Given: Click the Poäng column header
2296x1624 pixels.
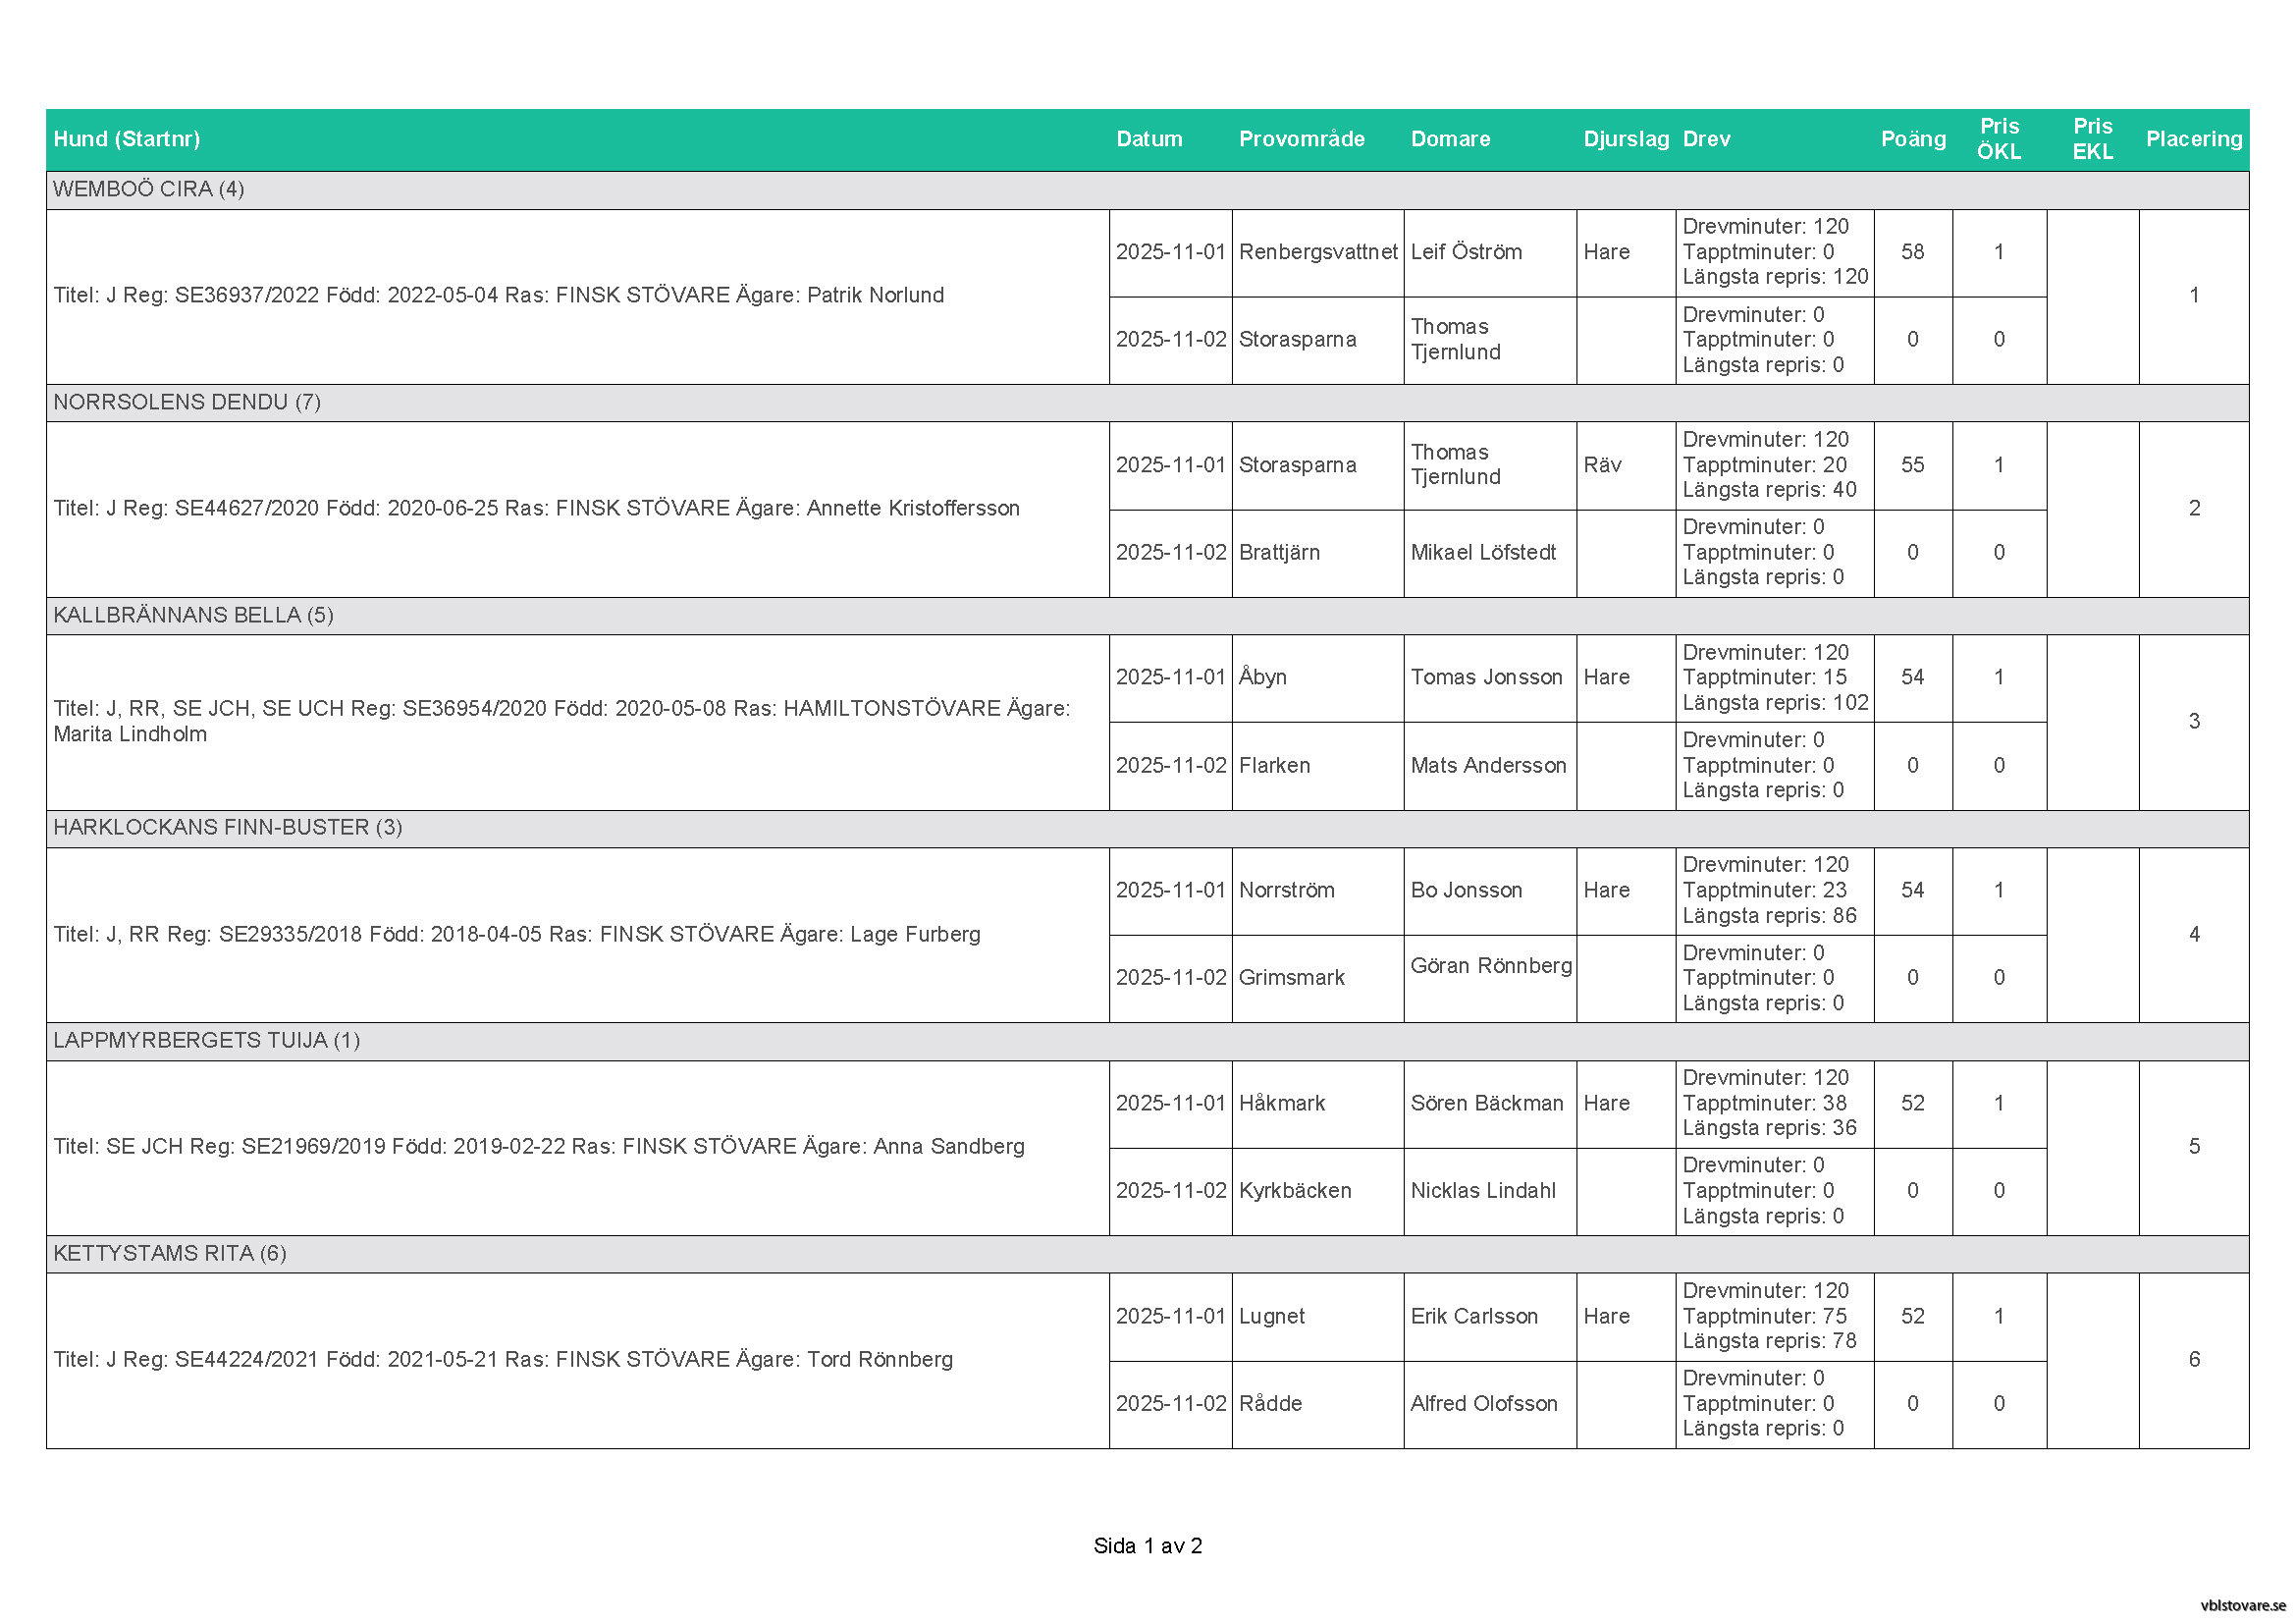Looking at the screenshot, I should tap(1913, 139).
